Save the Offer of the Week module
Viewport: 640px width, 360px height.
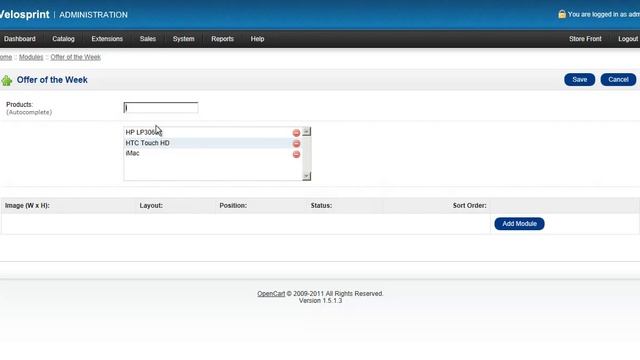579,80
